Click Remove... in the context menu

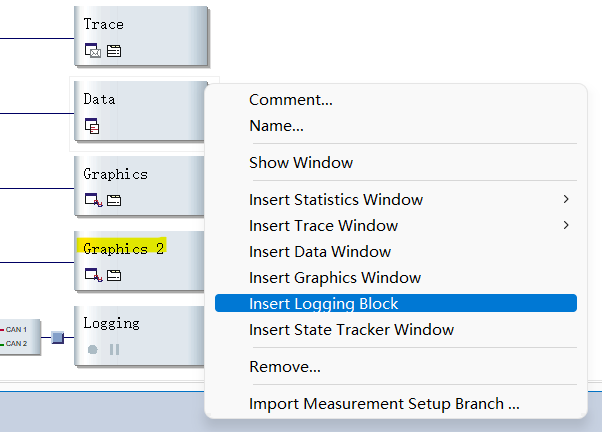point(285,367)
